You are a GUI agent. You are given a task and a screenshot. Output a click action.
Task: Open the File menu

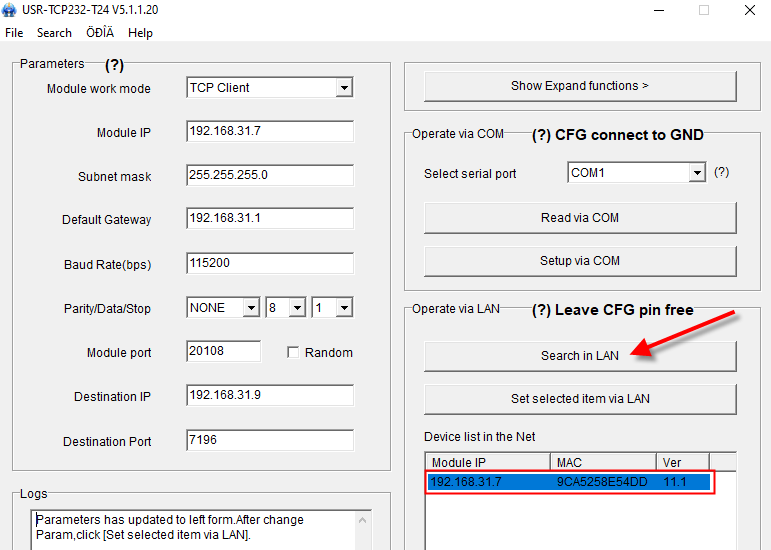[x=14, y=33]
